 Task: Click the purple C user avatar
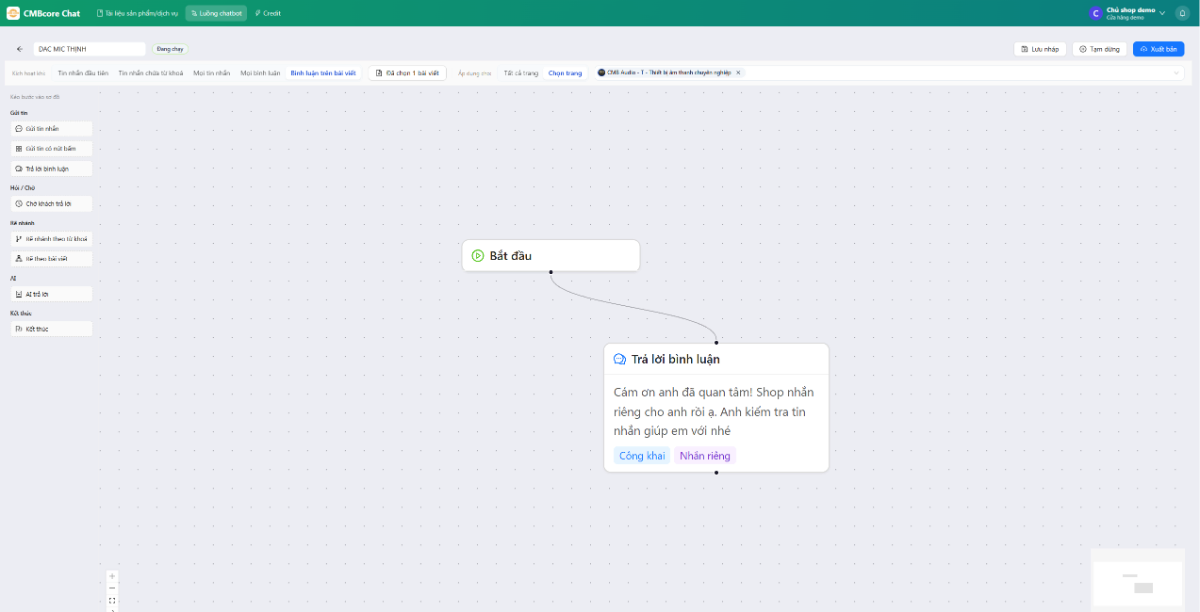[x=1096, y=13]
